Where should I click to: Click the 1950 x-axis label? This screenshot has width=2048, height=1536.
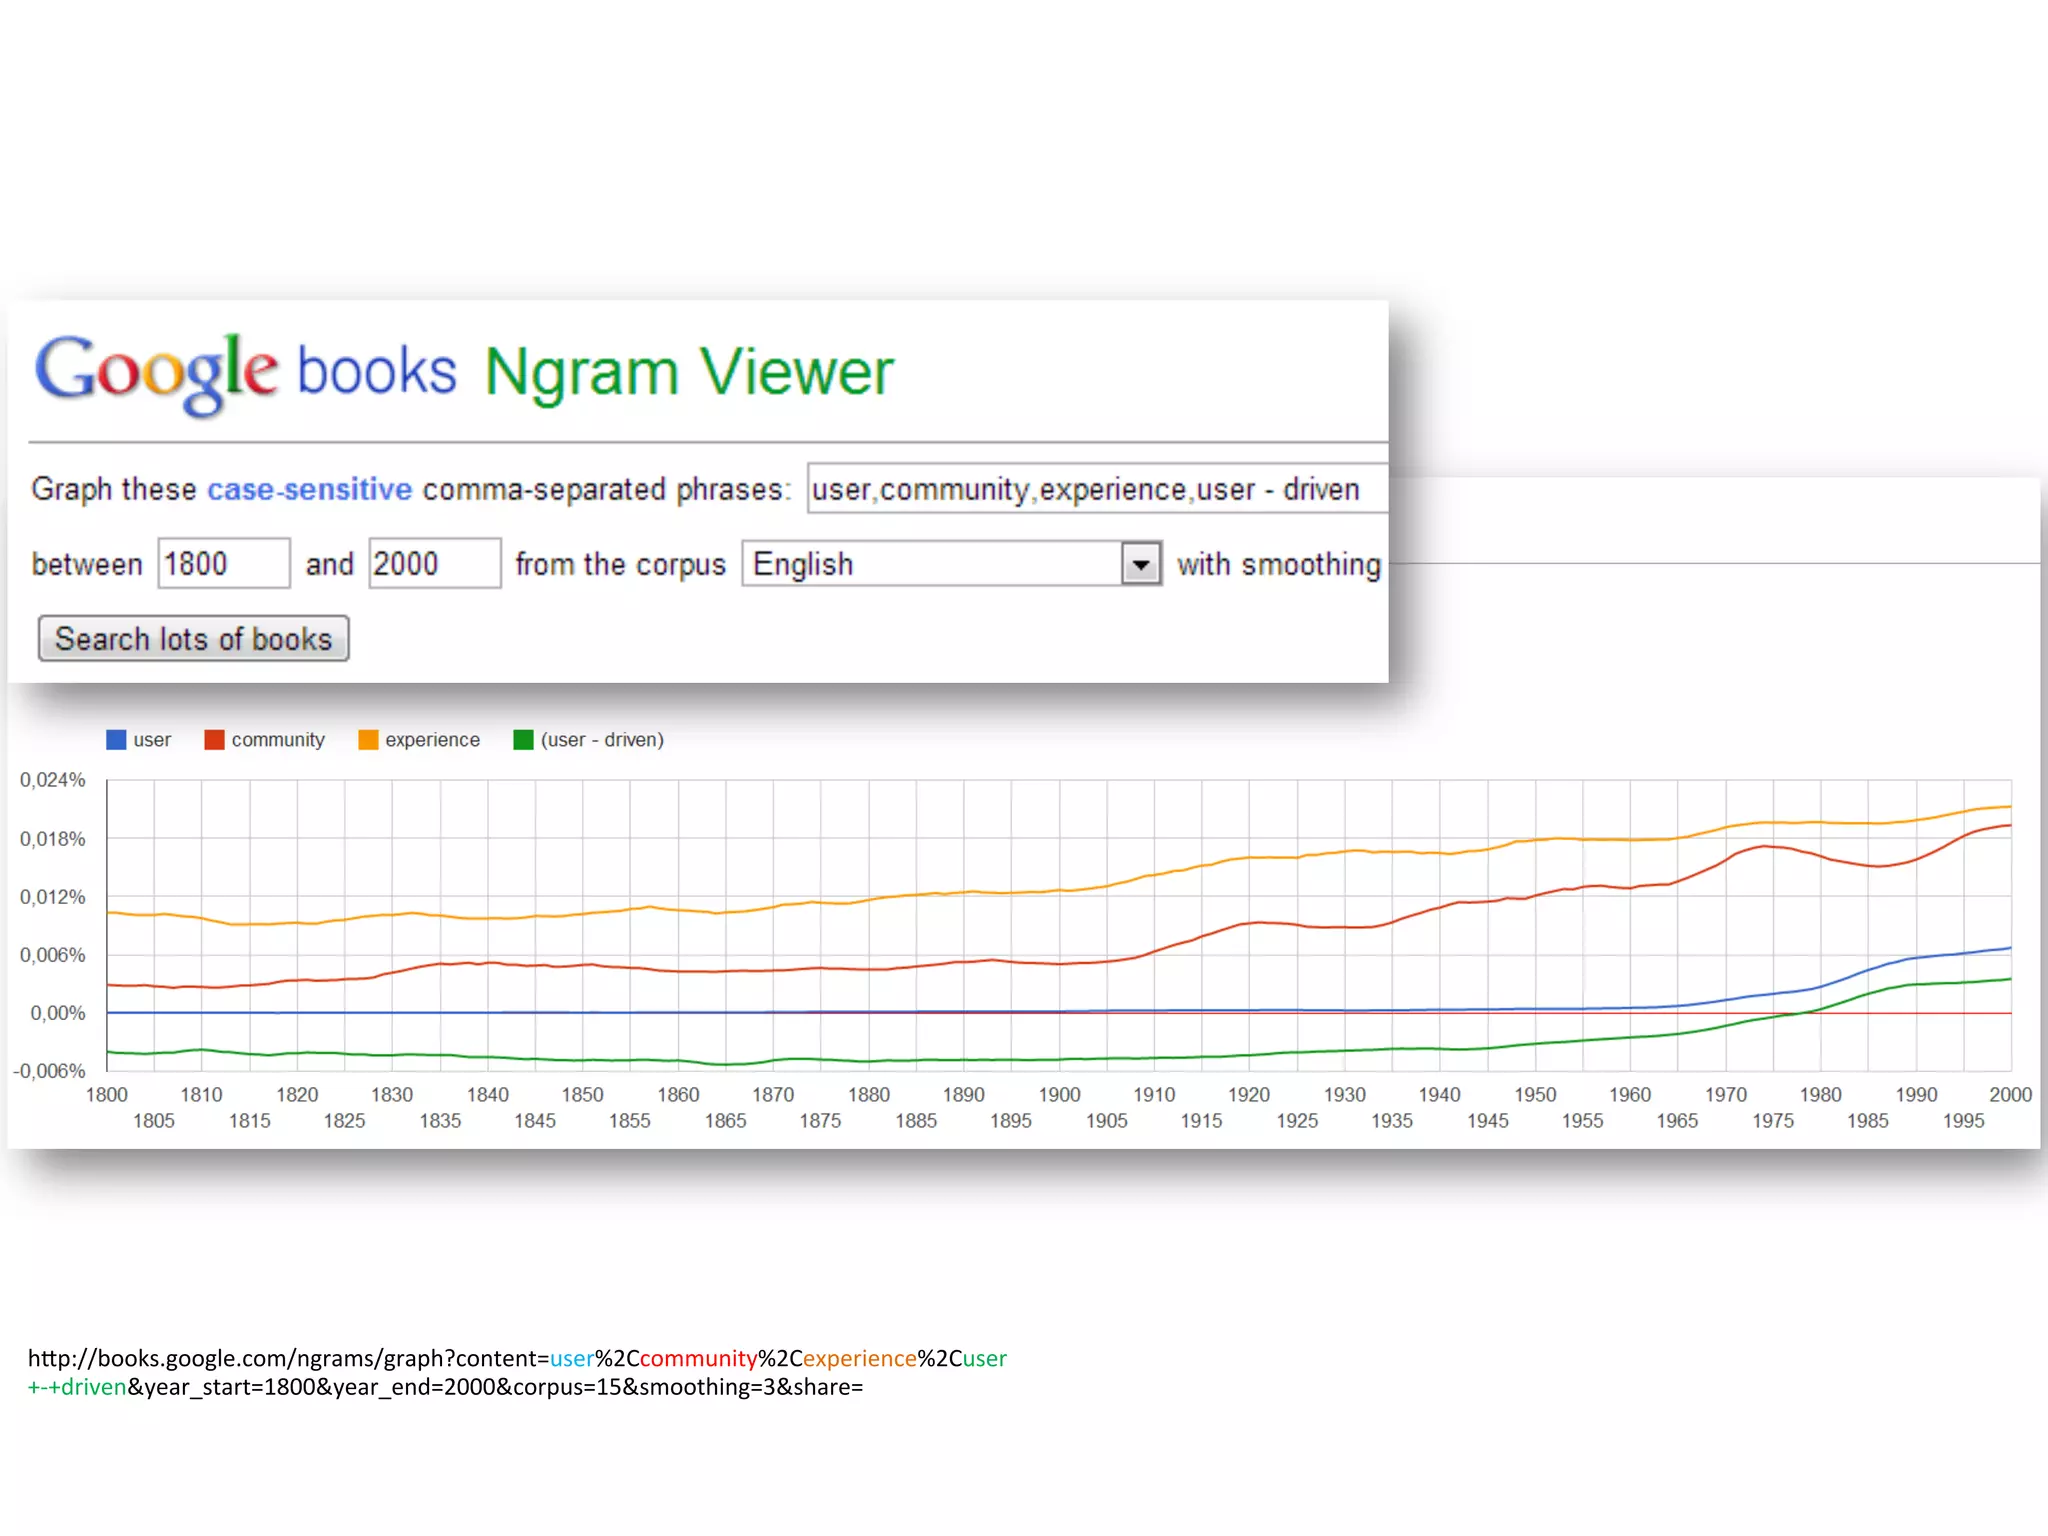click(x=1535, y=1095)
